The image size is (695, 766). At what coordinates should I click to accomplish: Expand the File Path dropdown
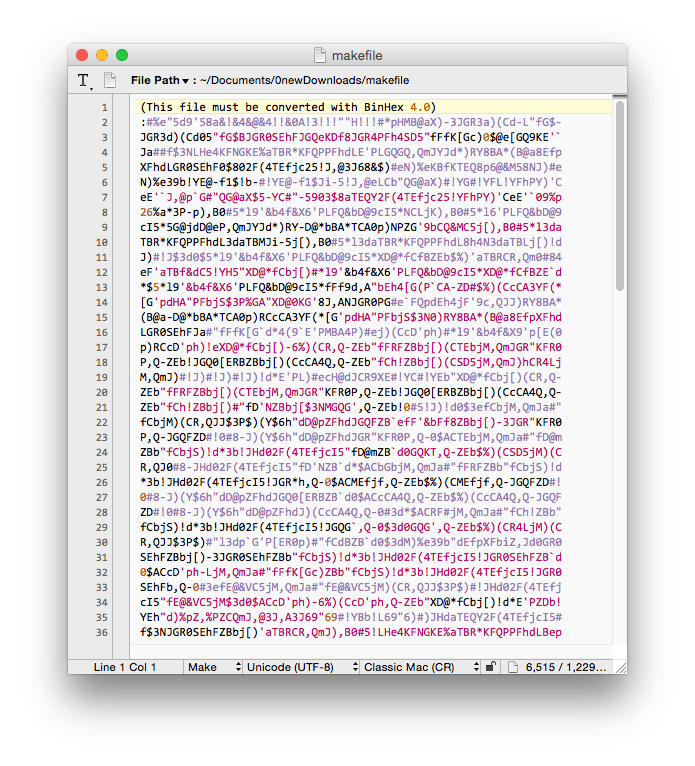tap(157, 80)
